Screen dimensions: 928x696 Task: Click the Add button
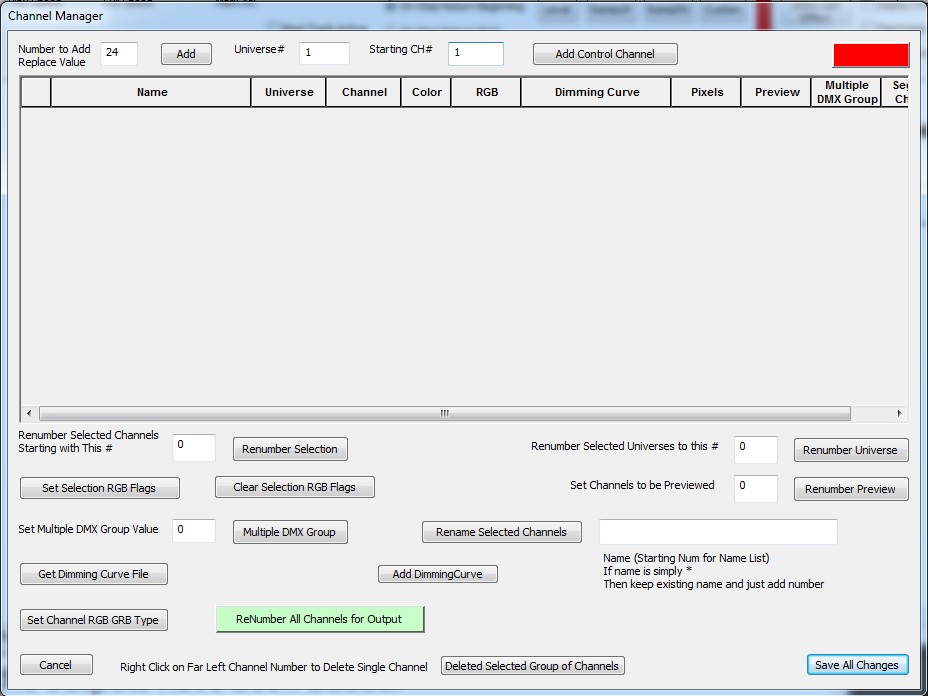click(186, 54)
